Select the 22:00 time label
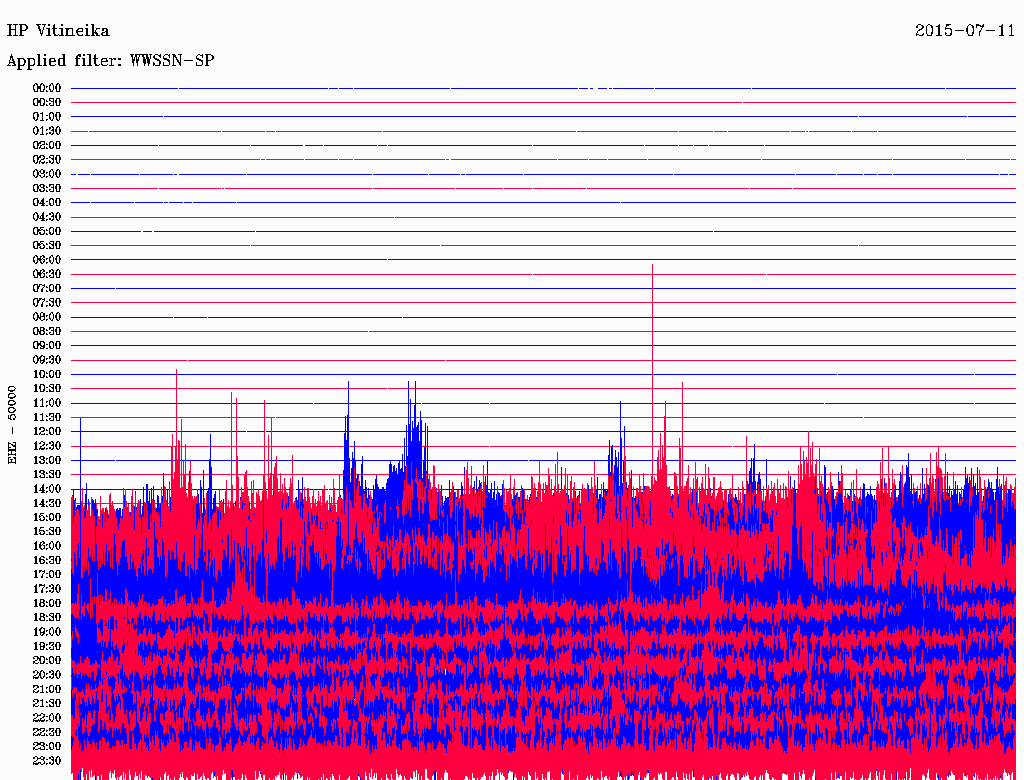 pos(47,717)
